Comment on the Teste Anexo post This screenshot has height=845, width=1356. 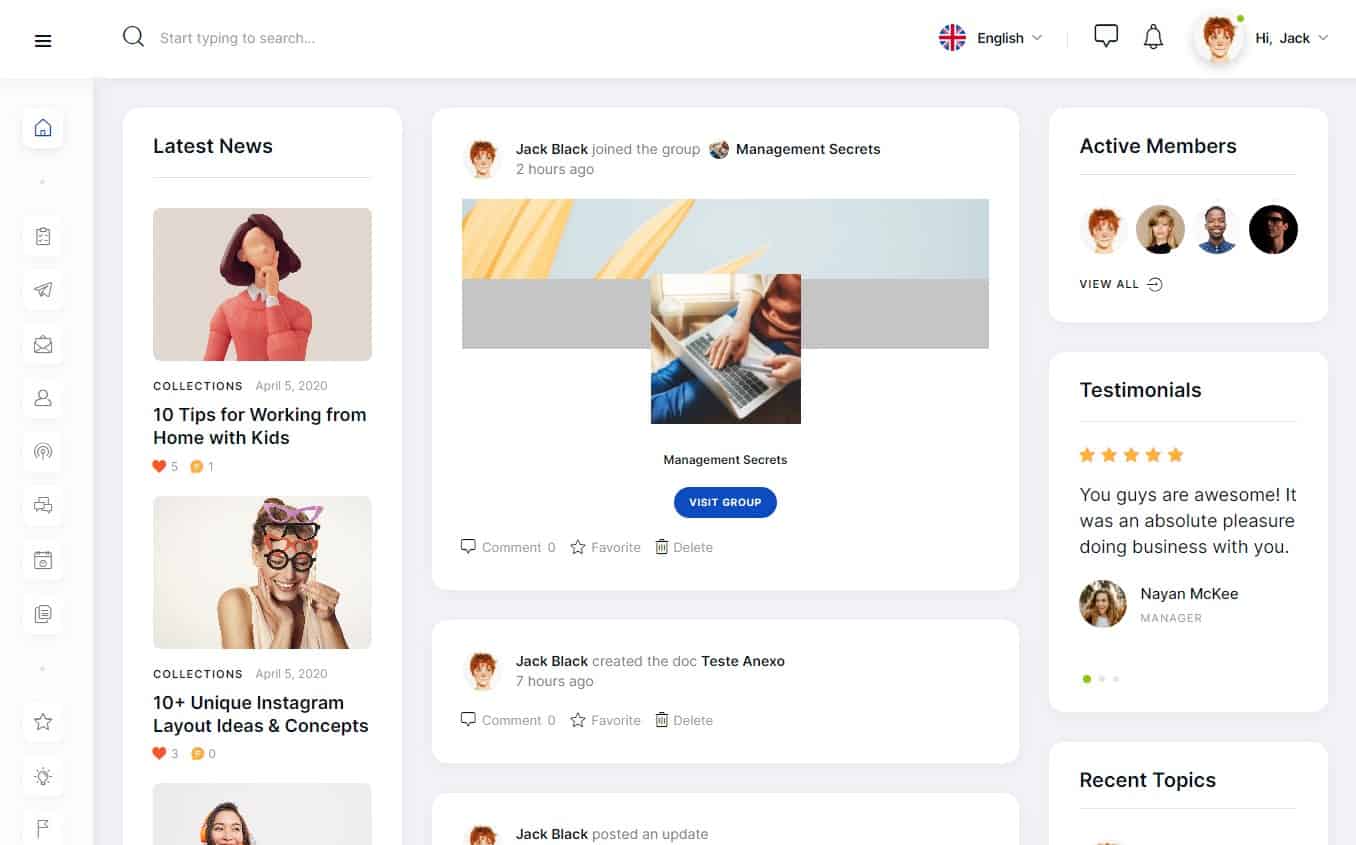(508, 720)
